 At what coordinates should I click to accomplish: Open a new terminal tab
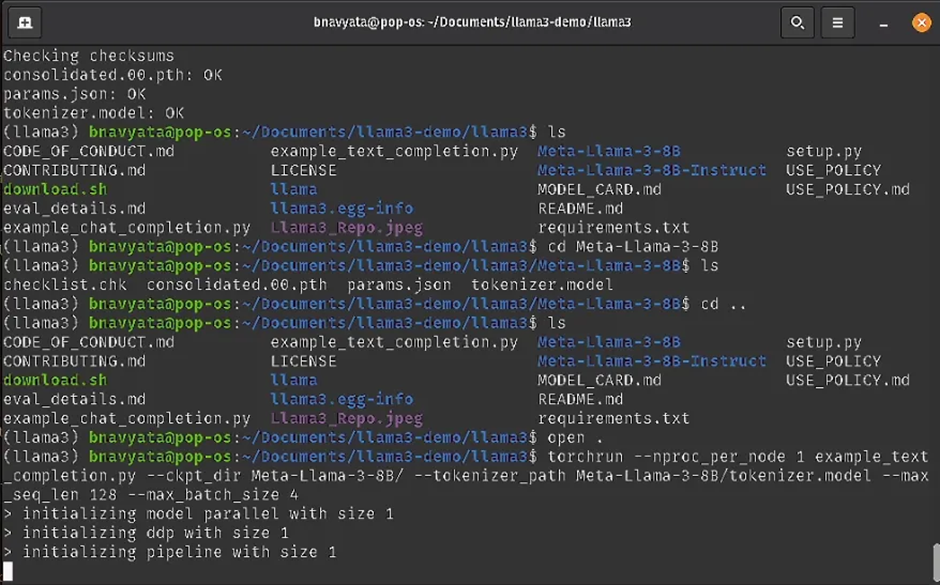27,21
